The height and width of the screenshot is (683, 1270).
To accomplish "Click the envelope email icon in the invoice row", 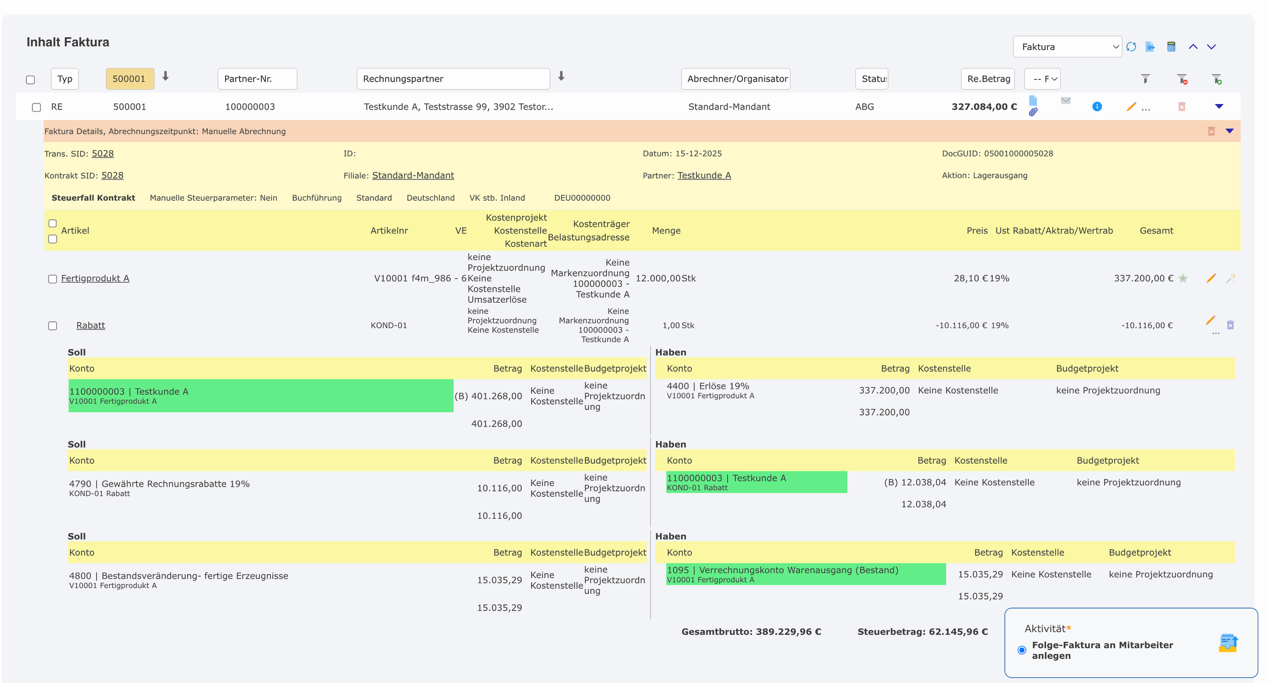I will click(x=1066, y=101).
